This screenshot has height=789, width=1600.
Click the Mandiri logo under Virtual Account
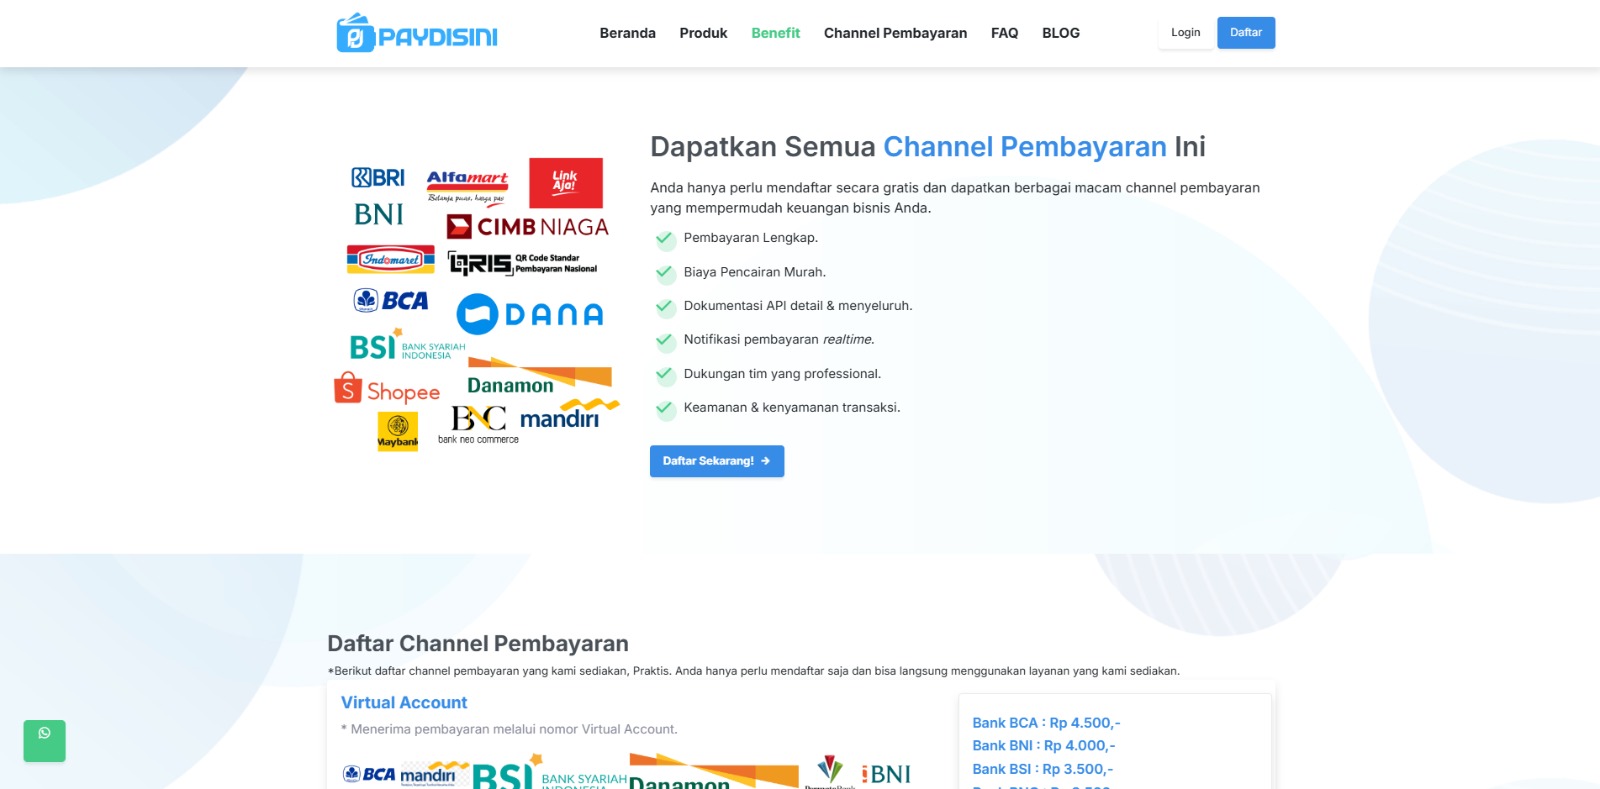(433, 774)
